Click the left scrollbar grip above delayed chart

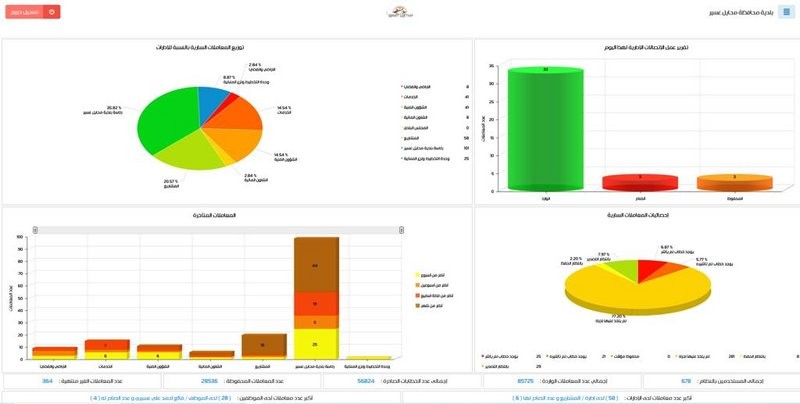pos(35,229)
